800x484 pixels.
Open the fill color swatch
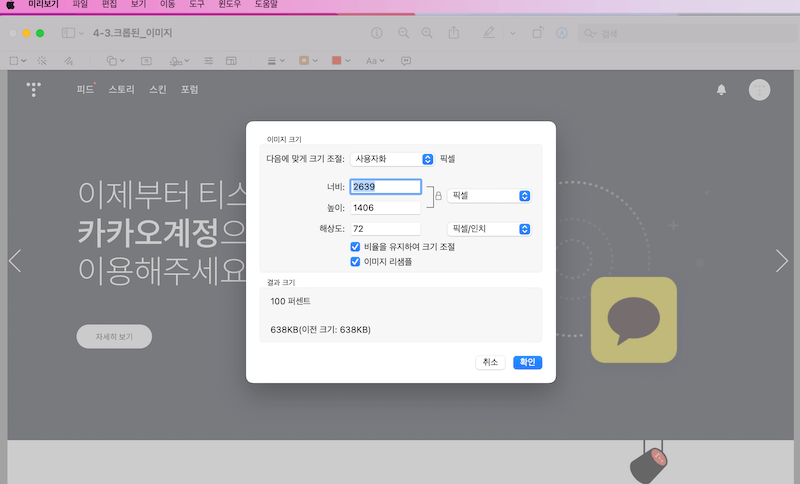click(341, 61)
